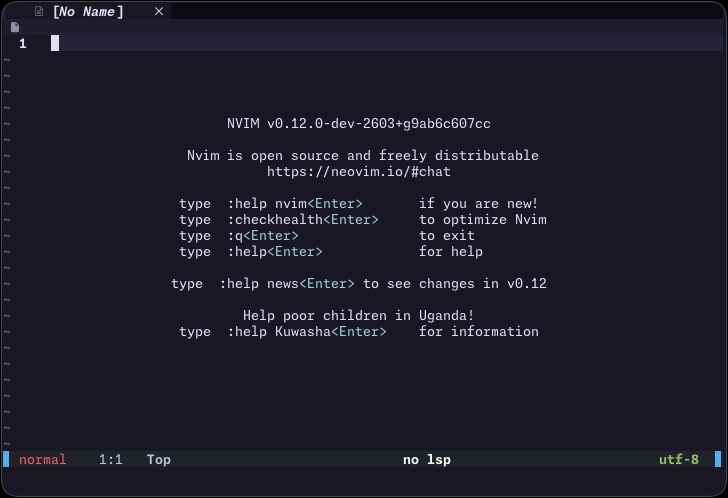Click line number 1 in the gutter
Screen dimensions: 728x498
point(23,44)
